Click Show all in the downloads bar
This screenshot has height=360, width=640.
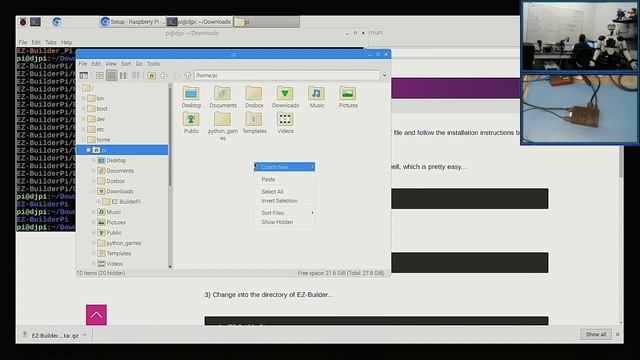click(596, 334)
